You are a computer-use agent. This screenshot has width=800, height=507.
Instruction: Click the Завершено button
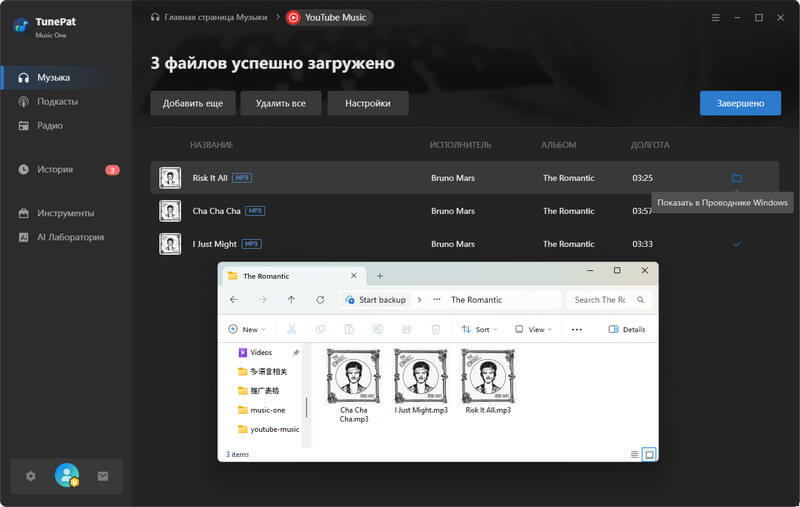click(x=740, y=103)
